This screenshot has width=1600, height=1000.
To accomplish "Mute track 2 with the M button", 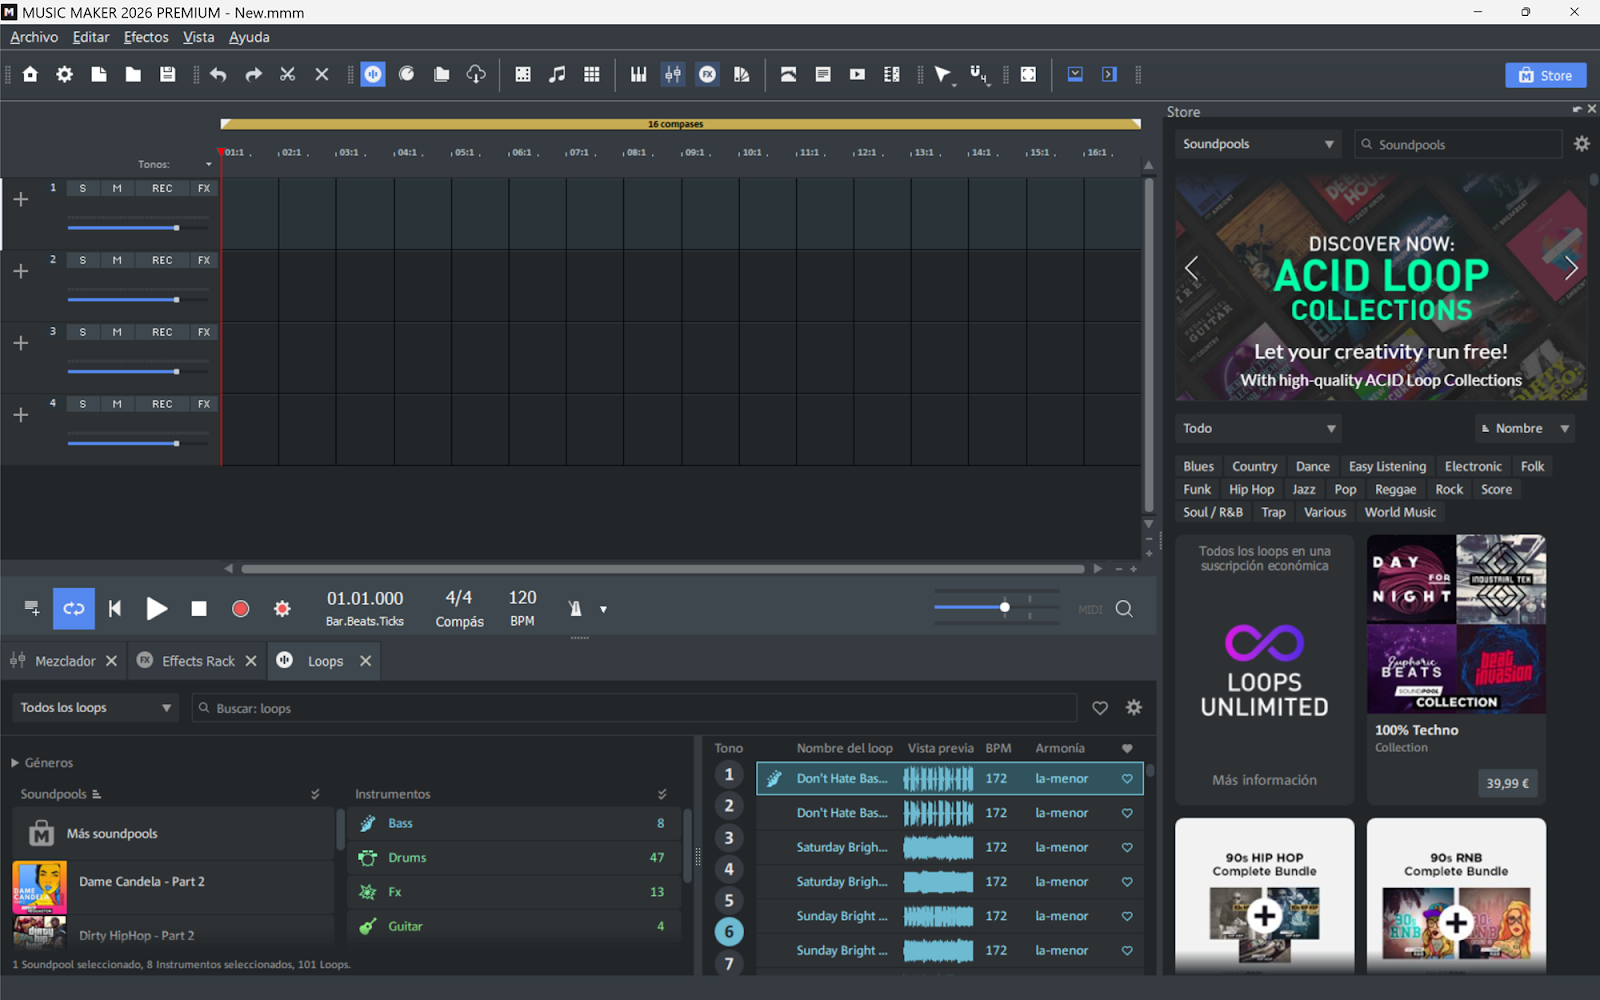I will [117, 260].
